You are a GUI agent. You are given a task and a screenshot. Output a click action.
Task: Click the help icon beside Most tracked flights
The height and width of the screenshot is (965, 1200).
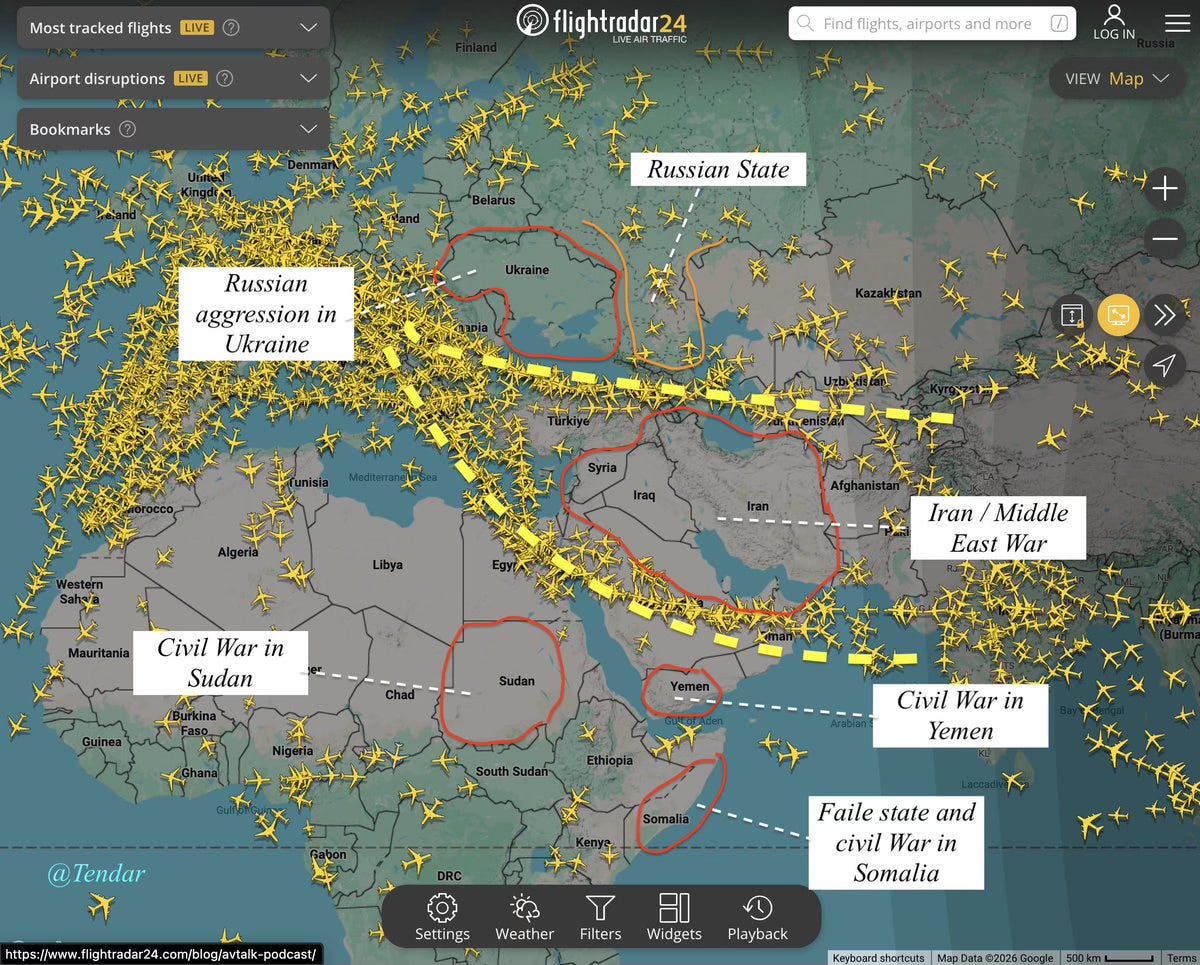tap(231, 28)
